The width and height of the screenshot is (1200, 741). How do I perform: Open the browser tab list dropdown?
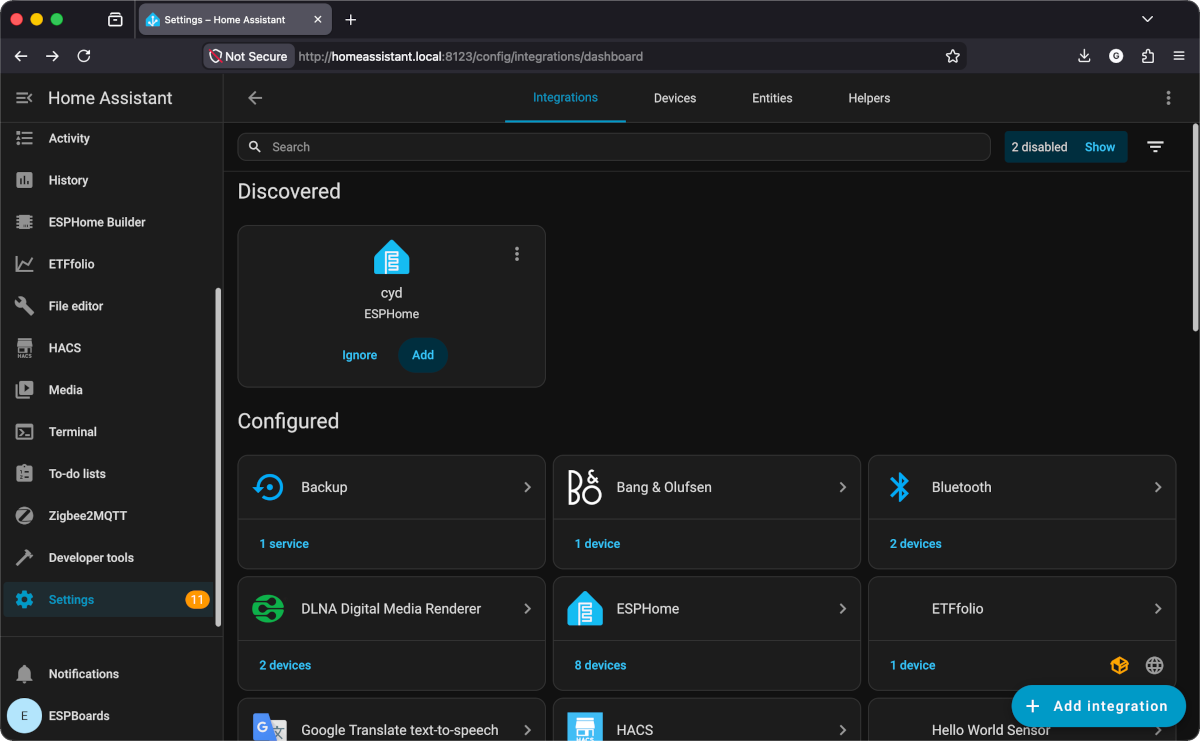click(1148, 19)
